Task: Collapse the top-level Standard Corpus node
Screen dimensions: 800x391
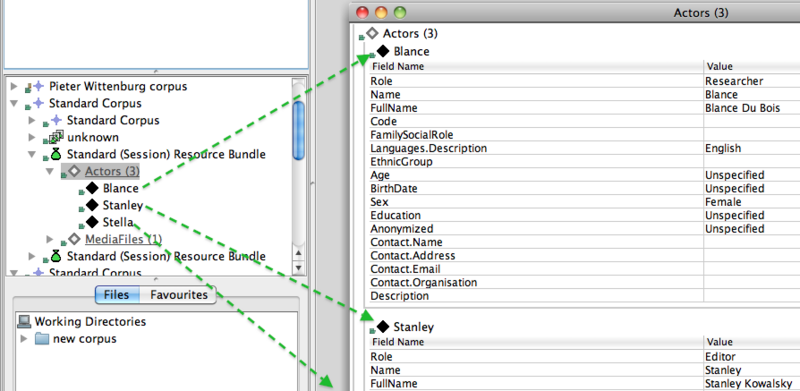Action: pyautogui.click(x=14, y=103)
